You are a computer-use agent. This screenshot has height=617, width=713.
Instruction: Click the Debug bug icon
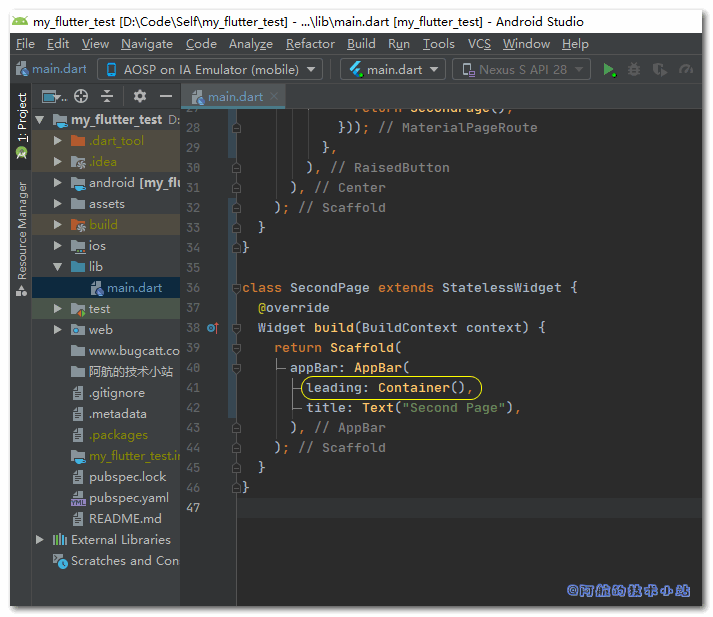(634, 69)
